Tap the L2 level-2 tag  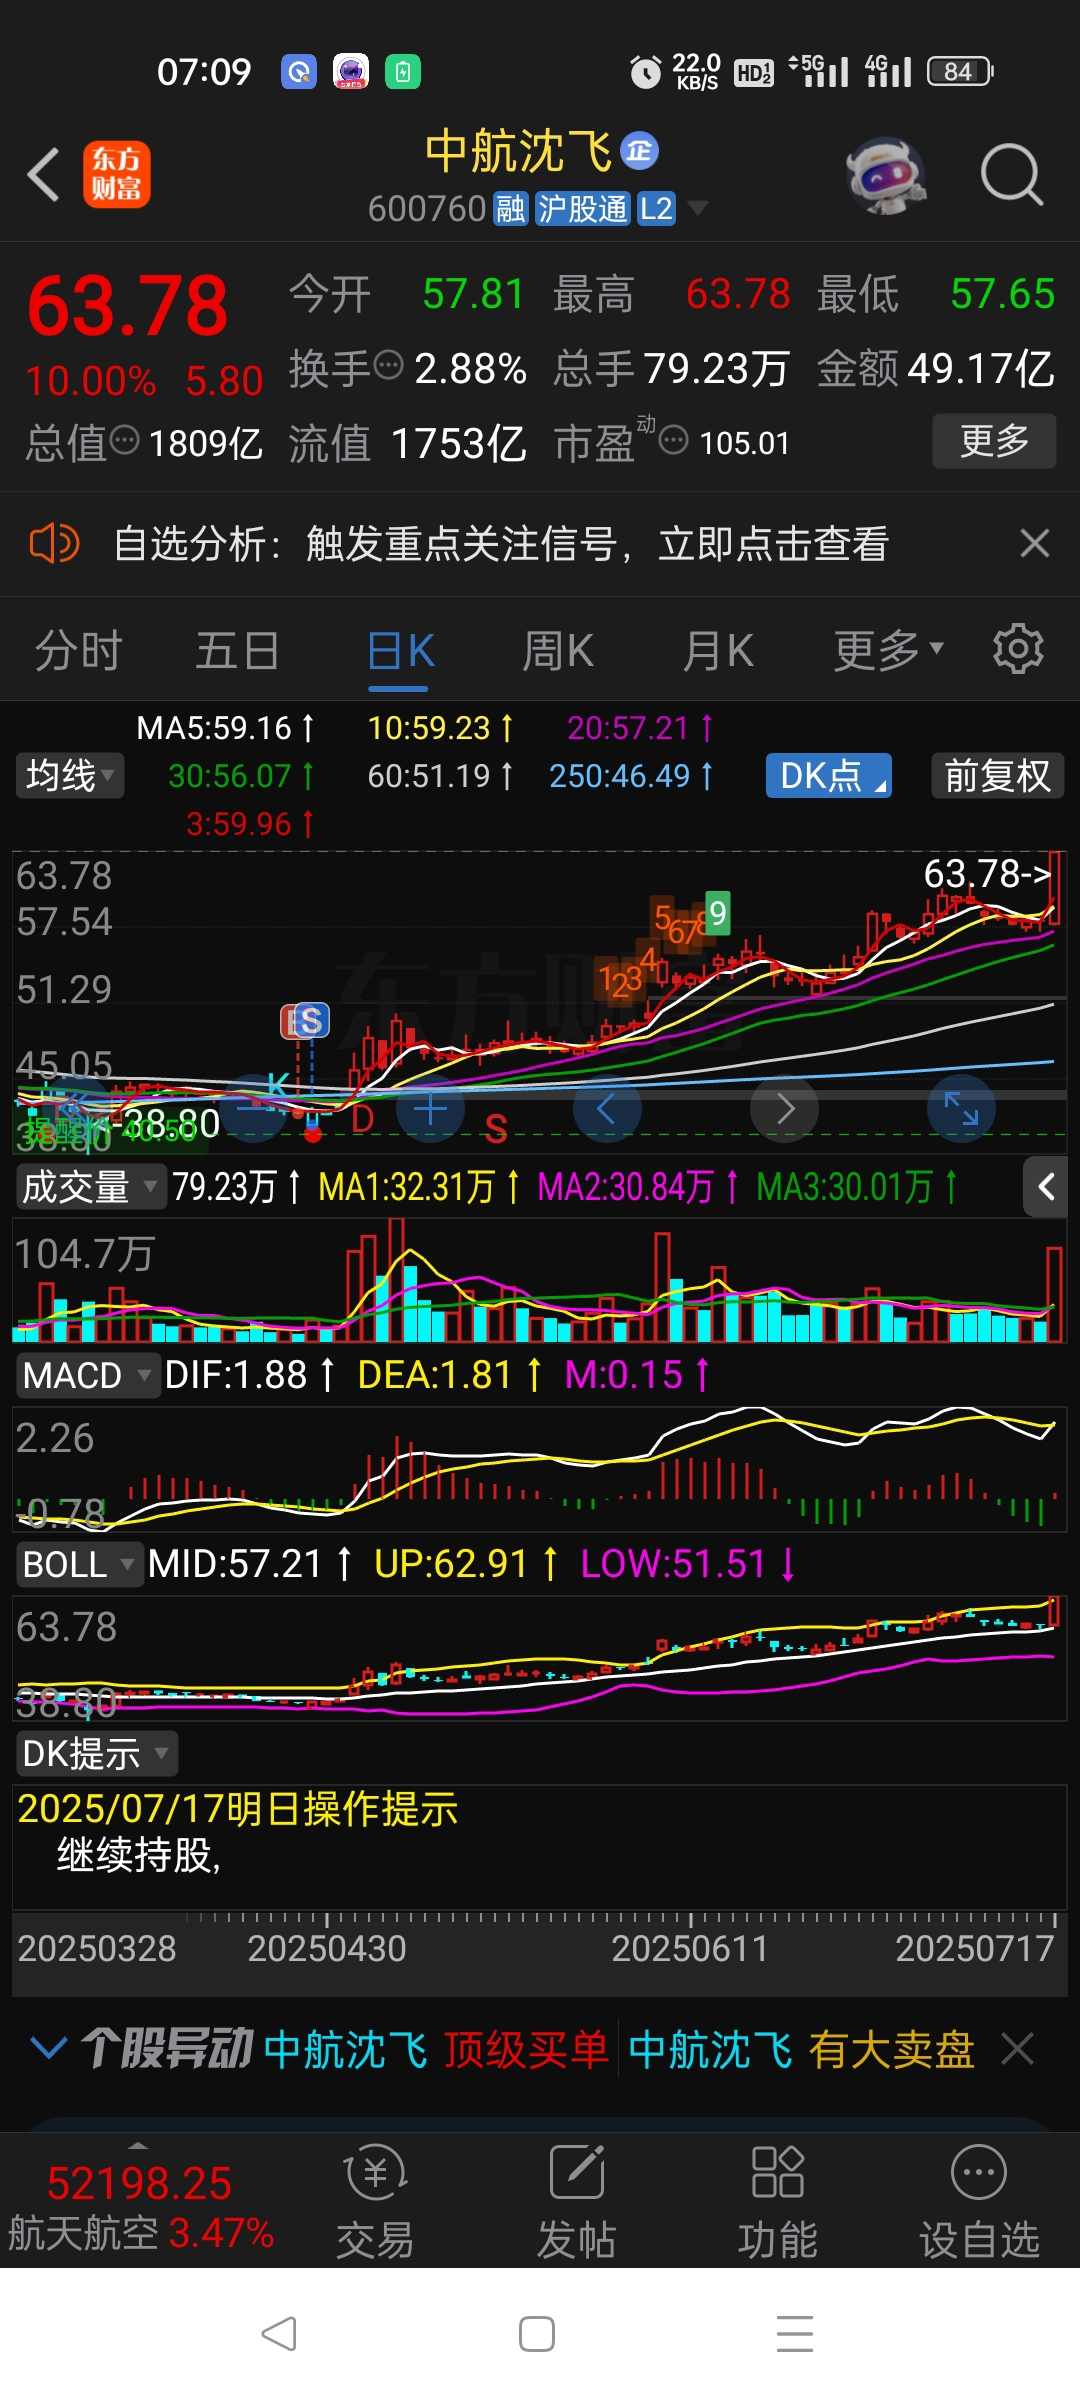tap(656, 208)
